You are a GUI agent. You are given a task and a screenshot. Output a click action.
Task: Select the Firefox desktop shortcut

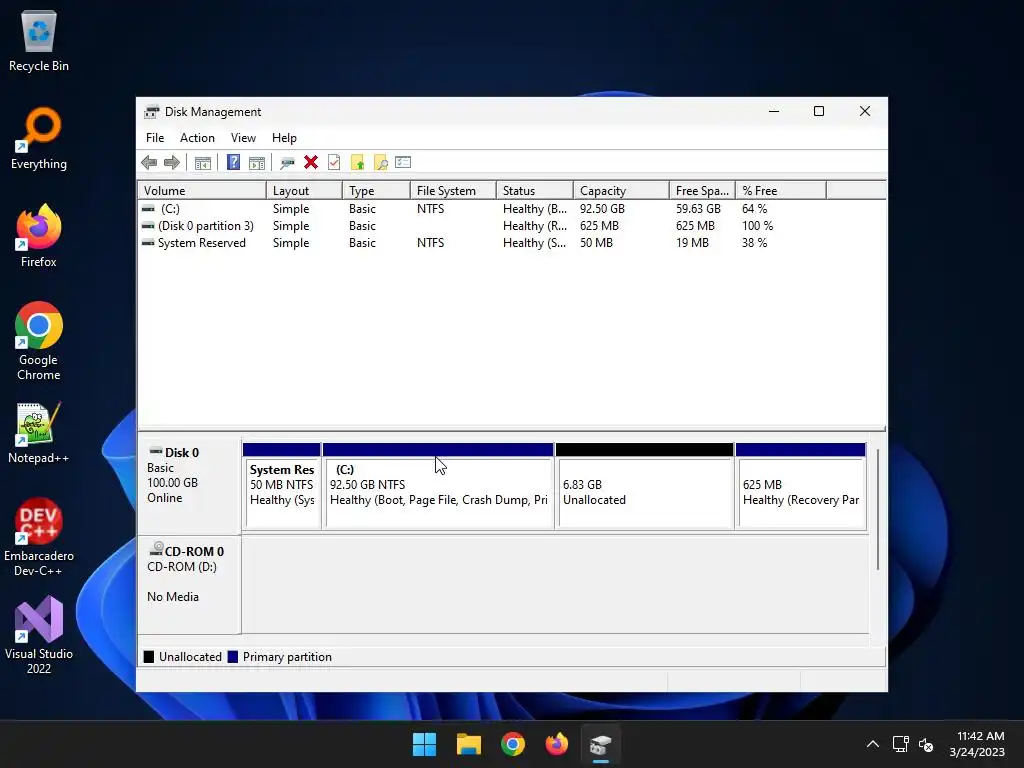point(39,236)
